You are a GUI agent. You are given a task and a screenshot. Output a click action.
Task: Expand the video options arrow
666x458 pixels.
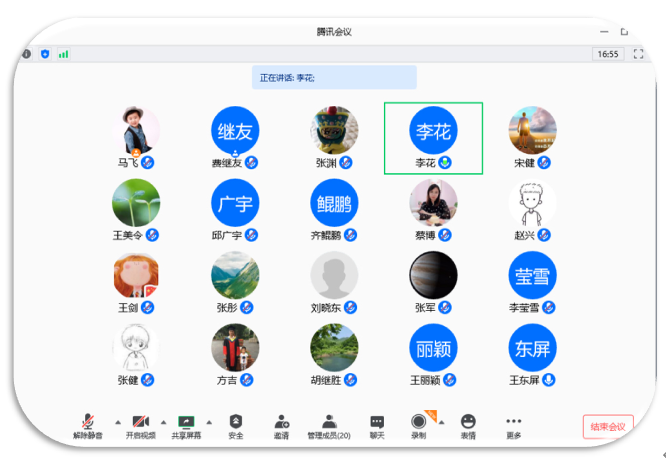pos(164,422)
